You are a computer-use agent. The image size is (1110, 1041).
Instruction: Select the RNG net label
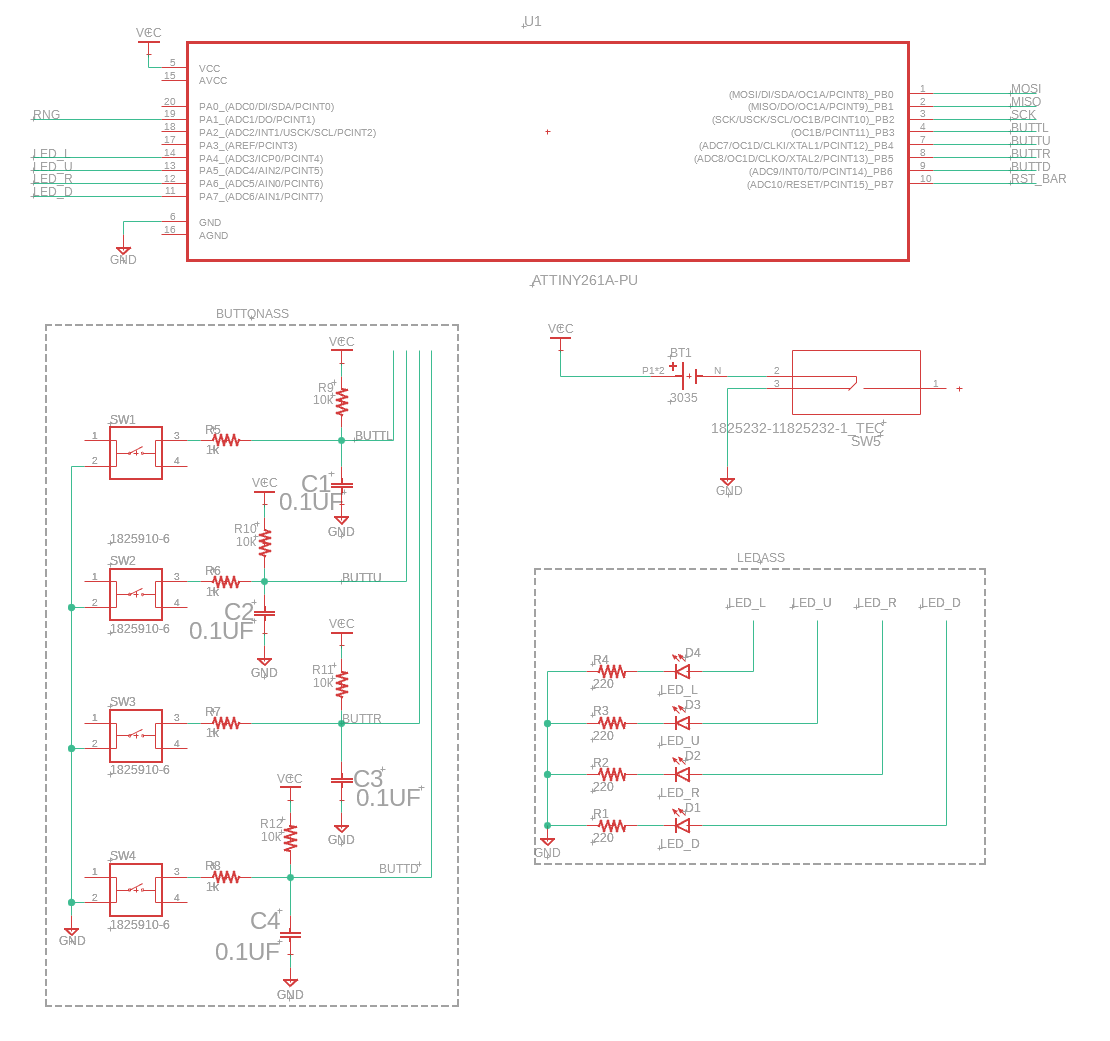pos(47,114)
